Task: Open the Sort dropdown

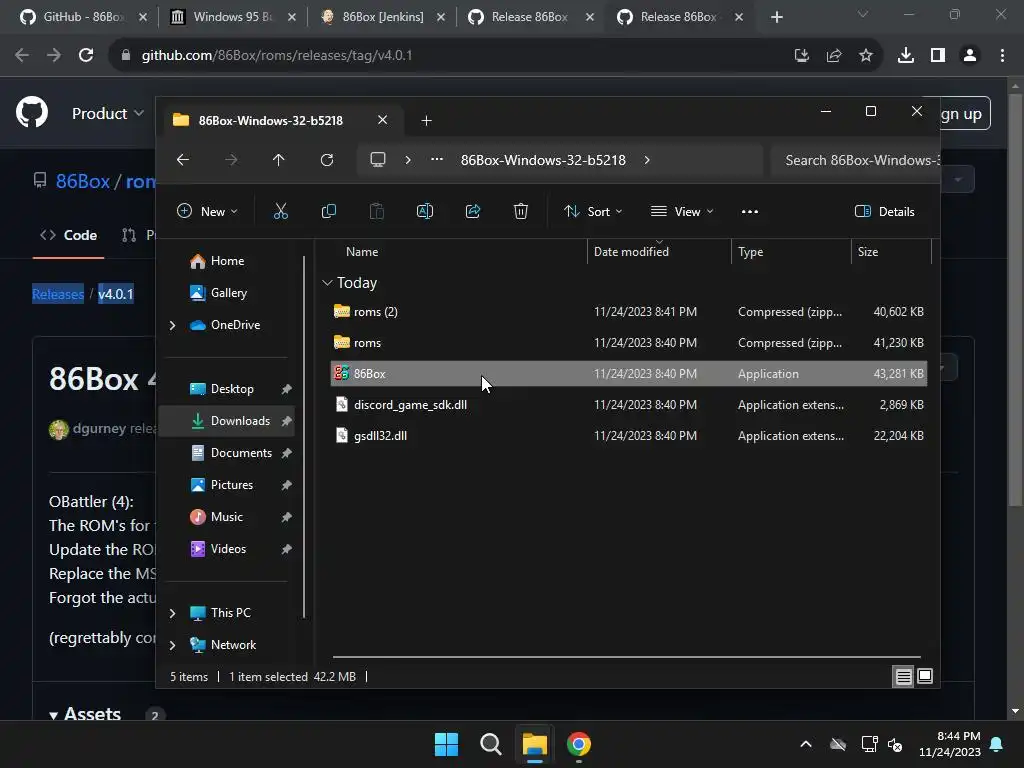Action: pos(594,212)
